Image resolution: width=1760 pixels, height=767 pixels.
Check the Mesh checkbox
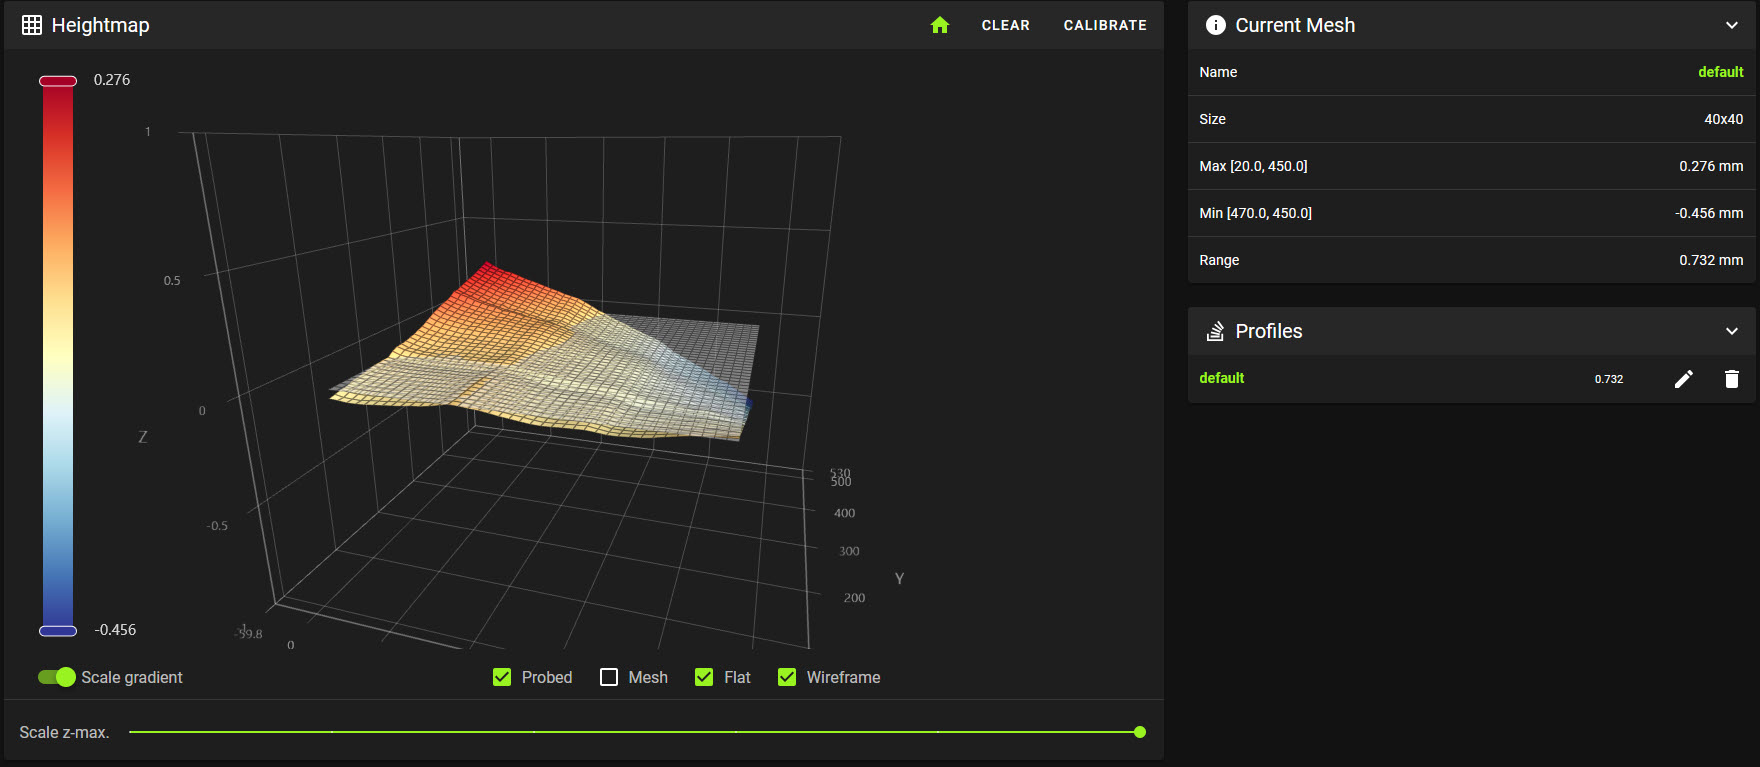[609, 677]
